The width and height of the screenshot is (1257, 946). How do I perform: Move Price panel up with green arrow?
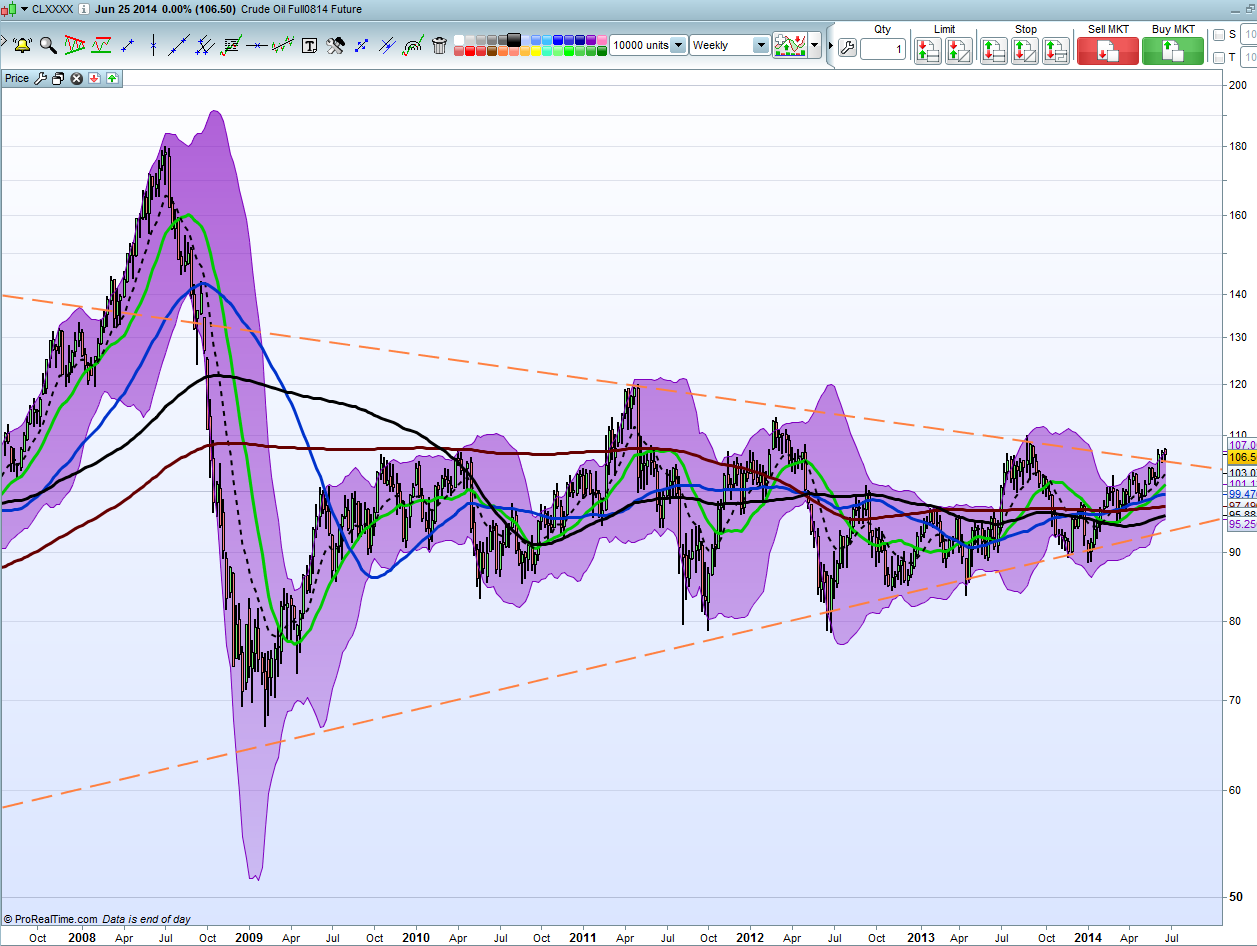[x=112, y=78]
